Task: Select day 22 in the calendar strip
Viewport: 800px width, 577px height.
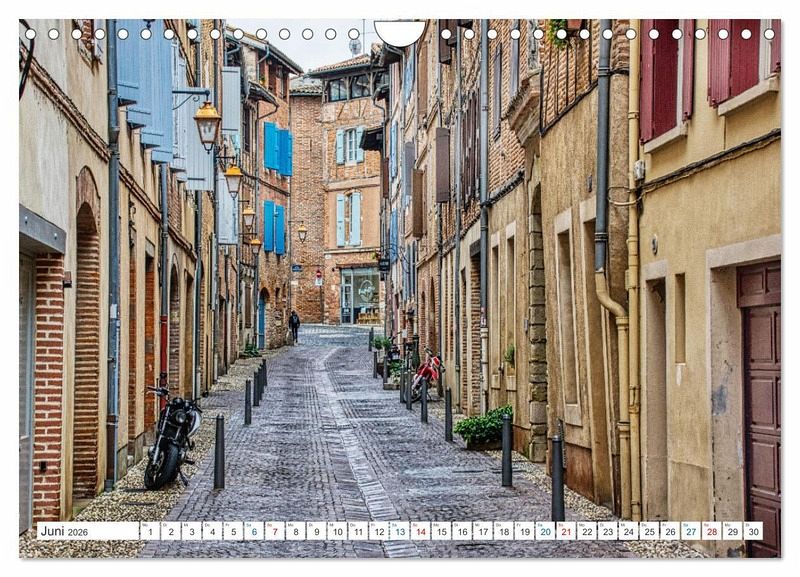Action: point(587,531)
